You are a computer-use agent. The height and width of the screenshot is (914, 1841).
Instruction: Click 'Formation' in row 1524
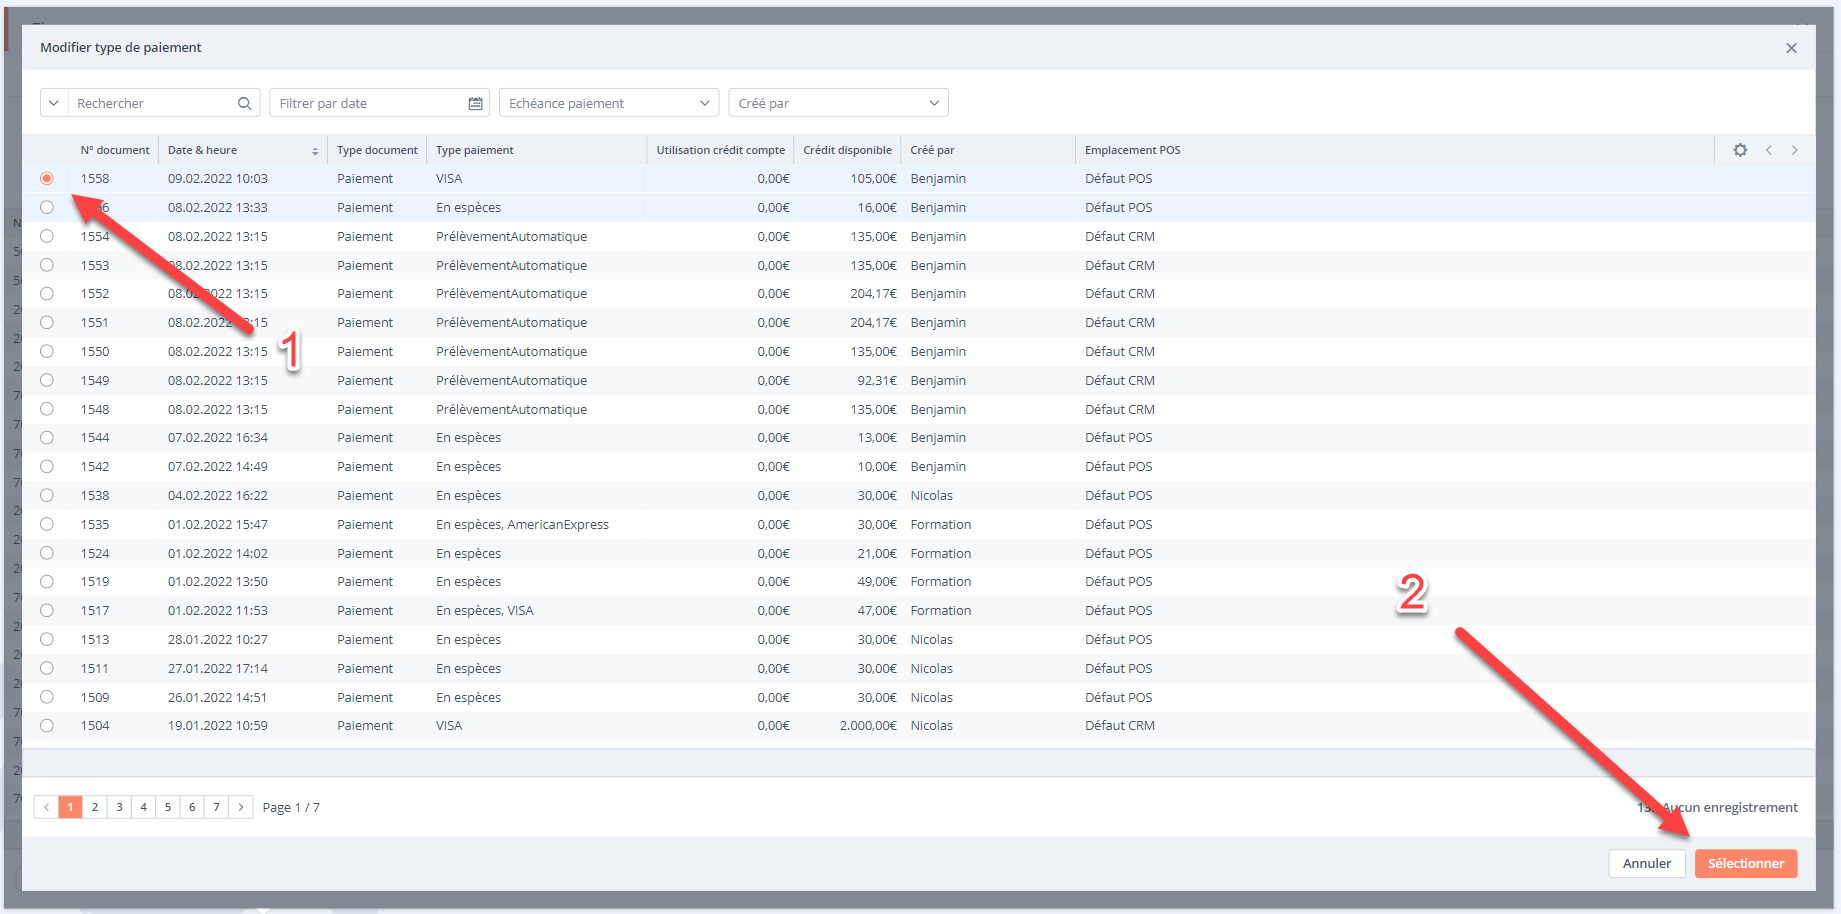(x=941, y=553)
